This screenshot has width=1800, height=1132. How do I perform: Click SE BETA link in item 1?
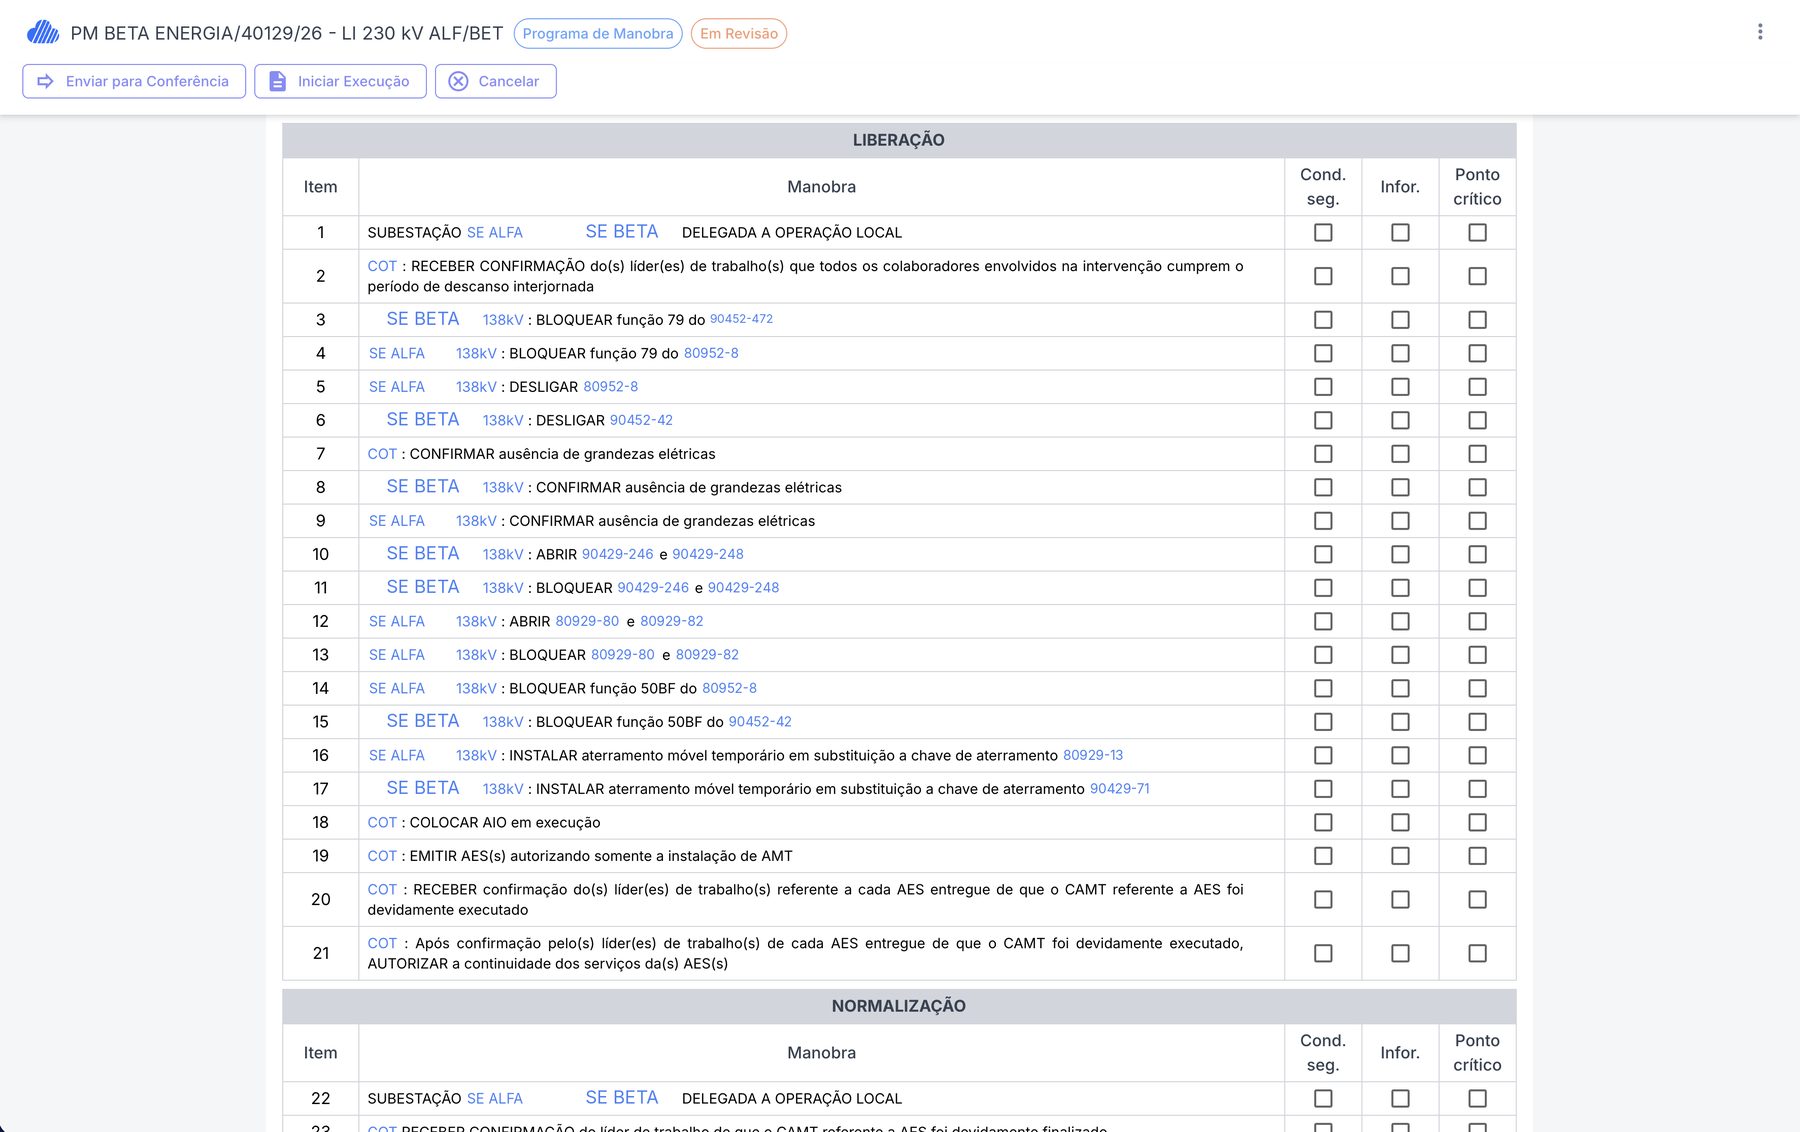point(622,232)
